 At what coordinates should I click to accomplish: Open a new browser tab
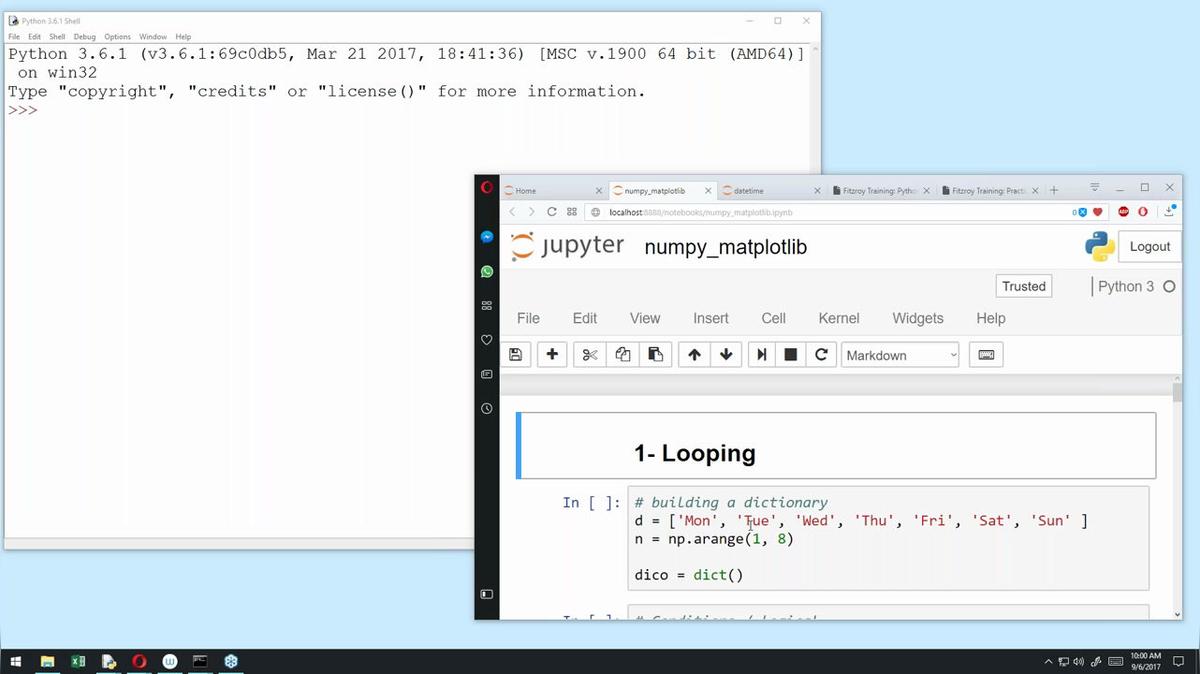pos(1054,190)
